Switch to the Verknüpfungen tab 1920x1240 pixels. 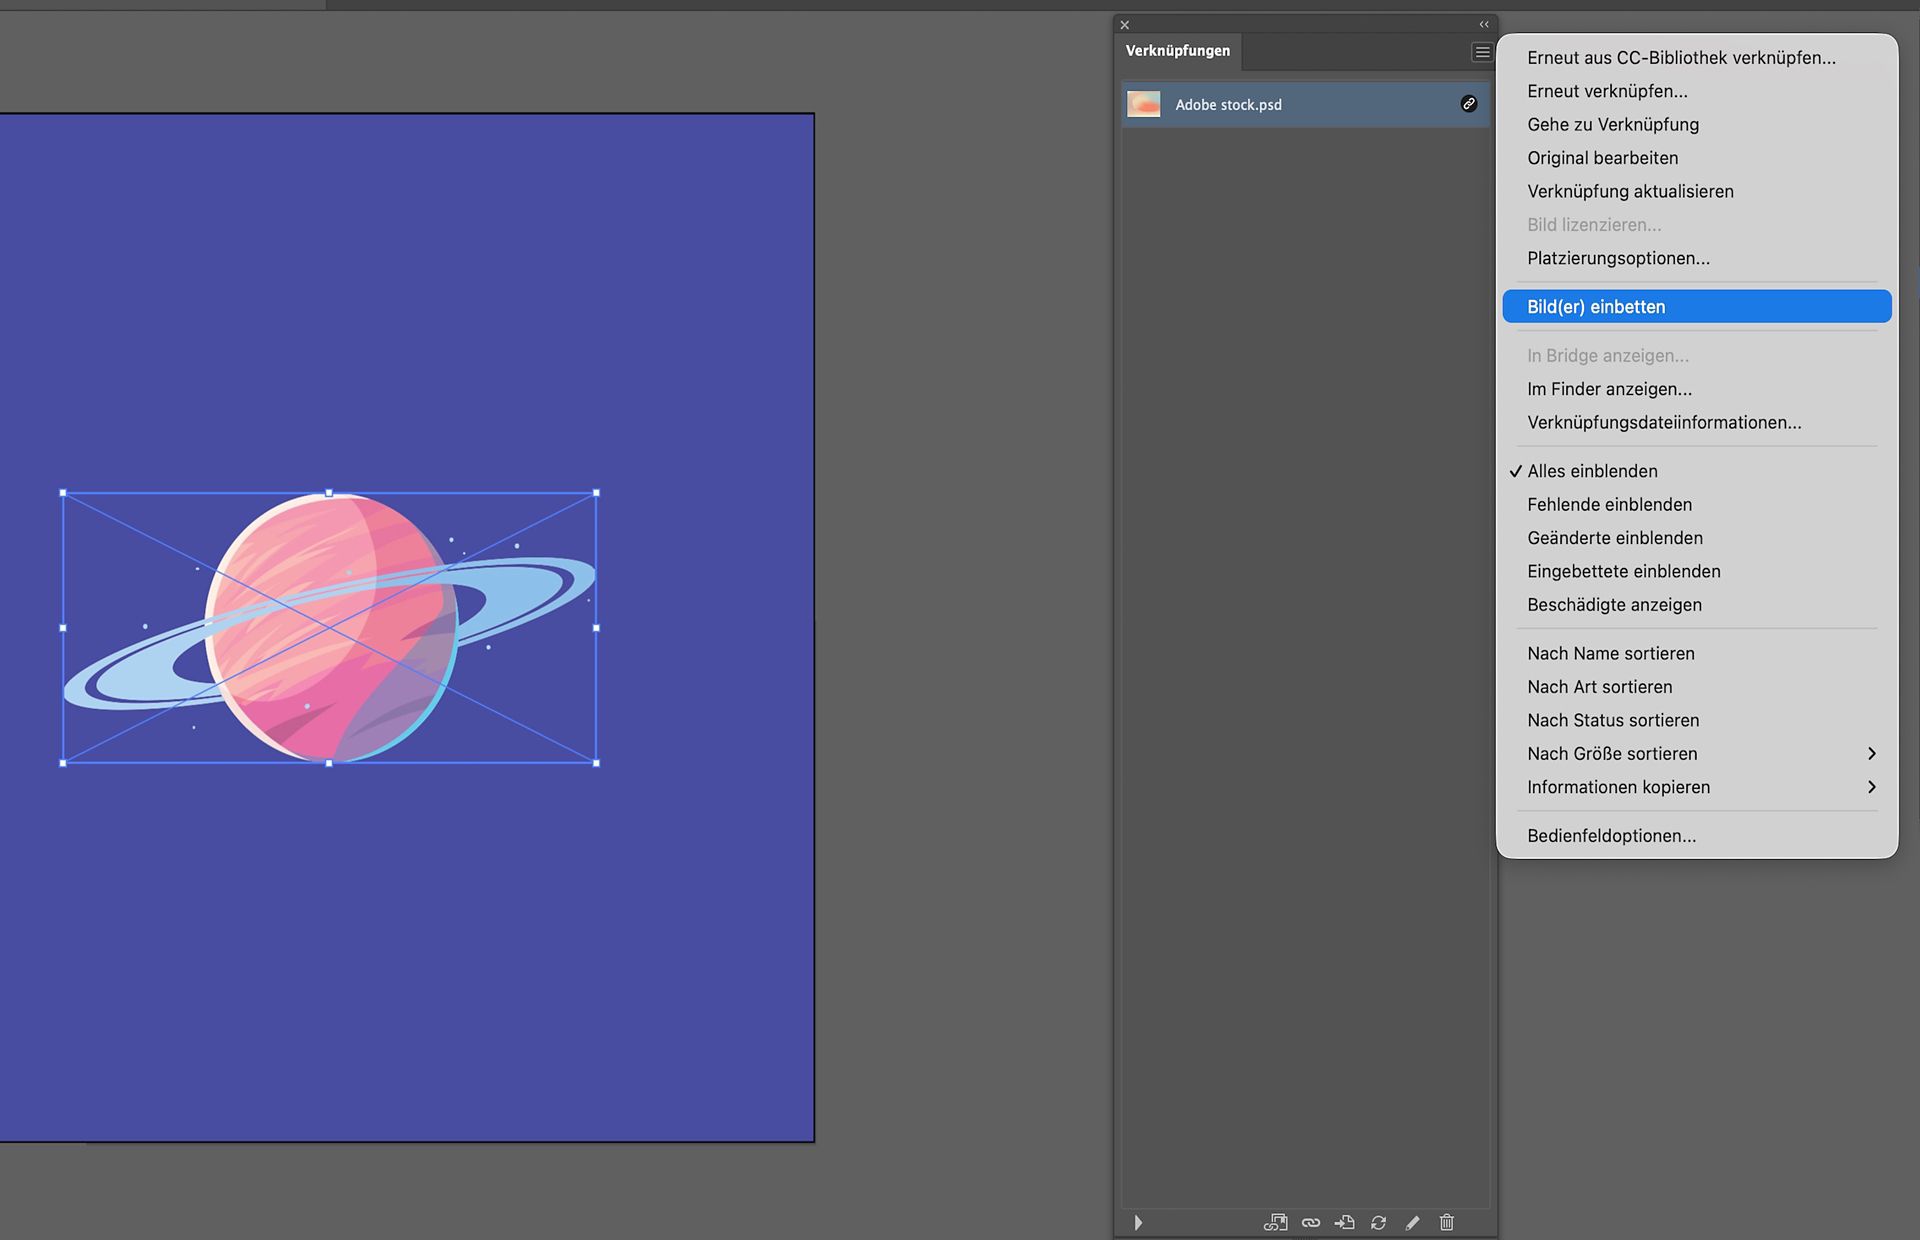pos(1178,51)
